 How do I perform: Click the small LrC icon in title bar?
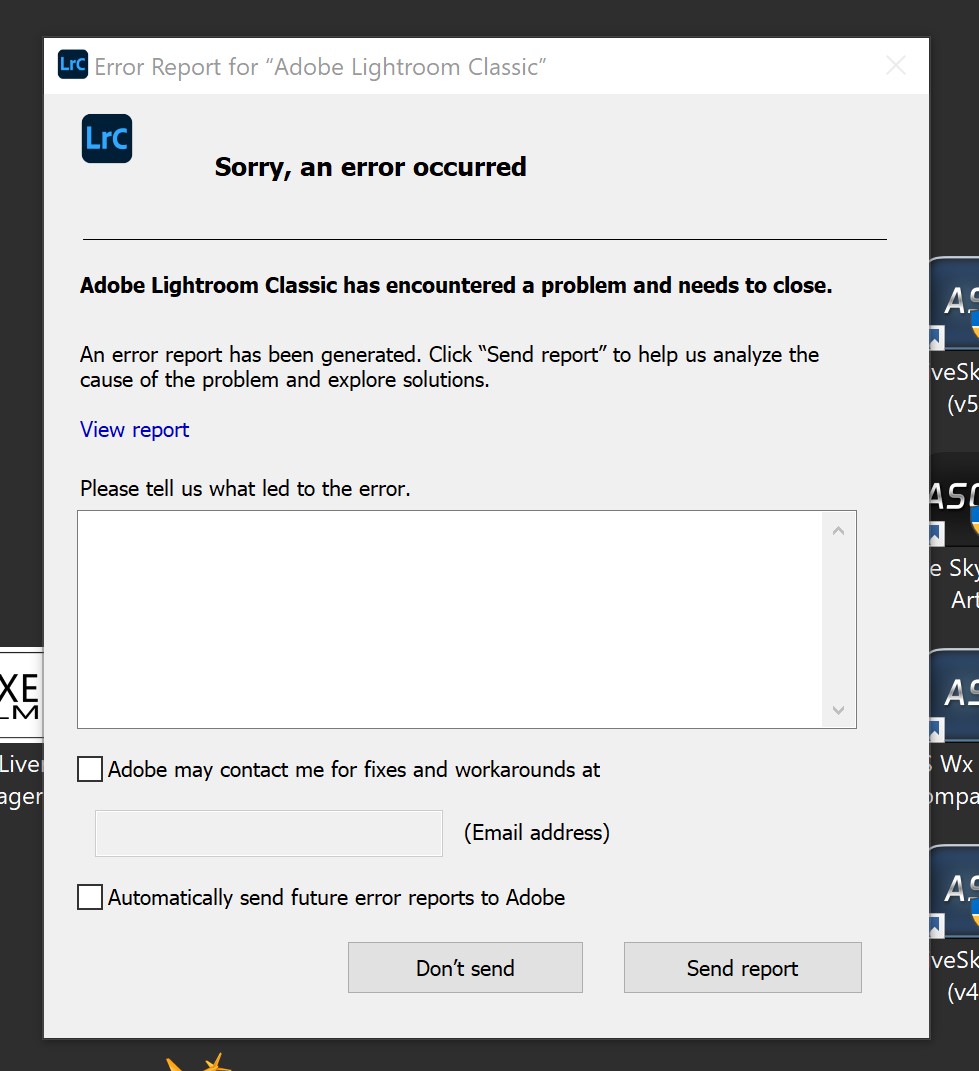(x=73, y=65)
